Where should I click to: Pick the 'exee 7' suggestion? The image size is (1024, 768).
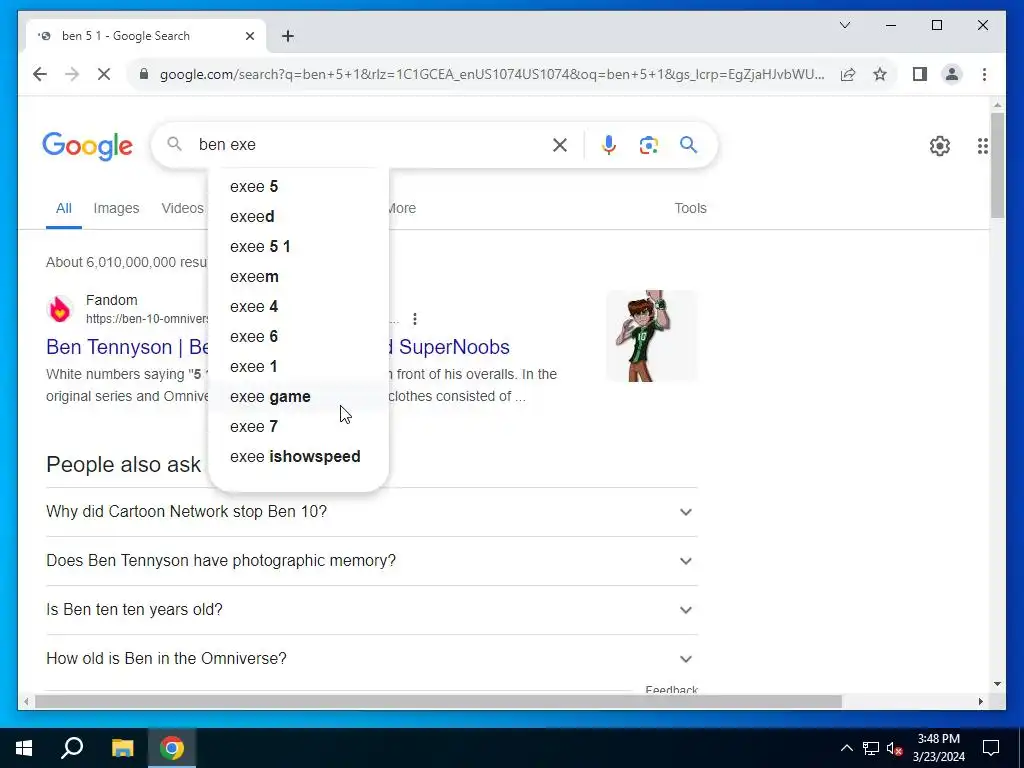point(298,427)
